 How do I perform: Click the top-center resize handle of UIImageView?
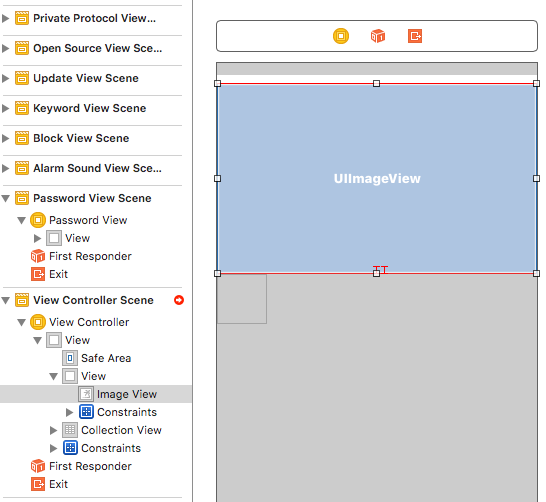point(376,84)
